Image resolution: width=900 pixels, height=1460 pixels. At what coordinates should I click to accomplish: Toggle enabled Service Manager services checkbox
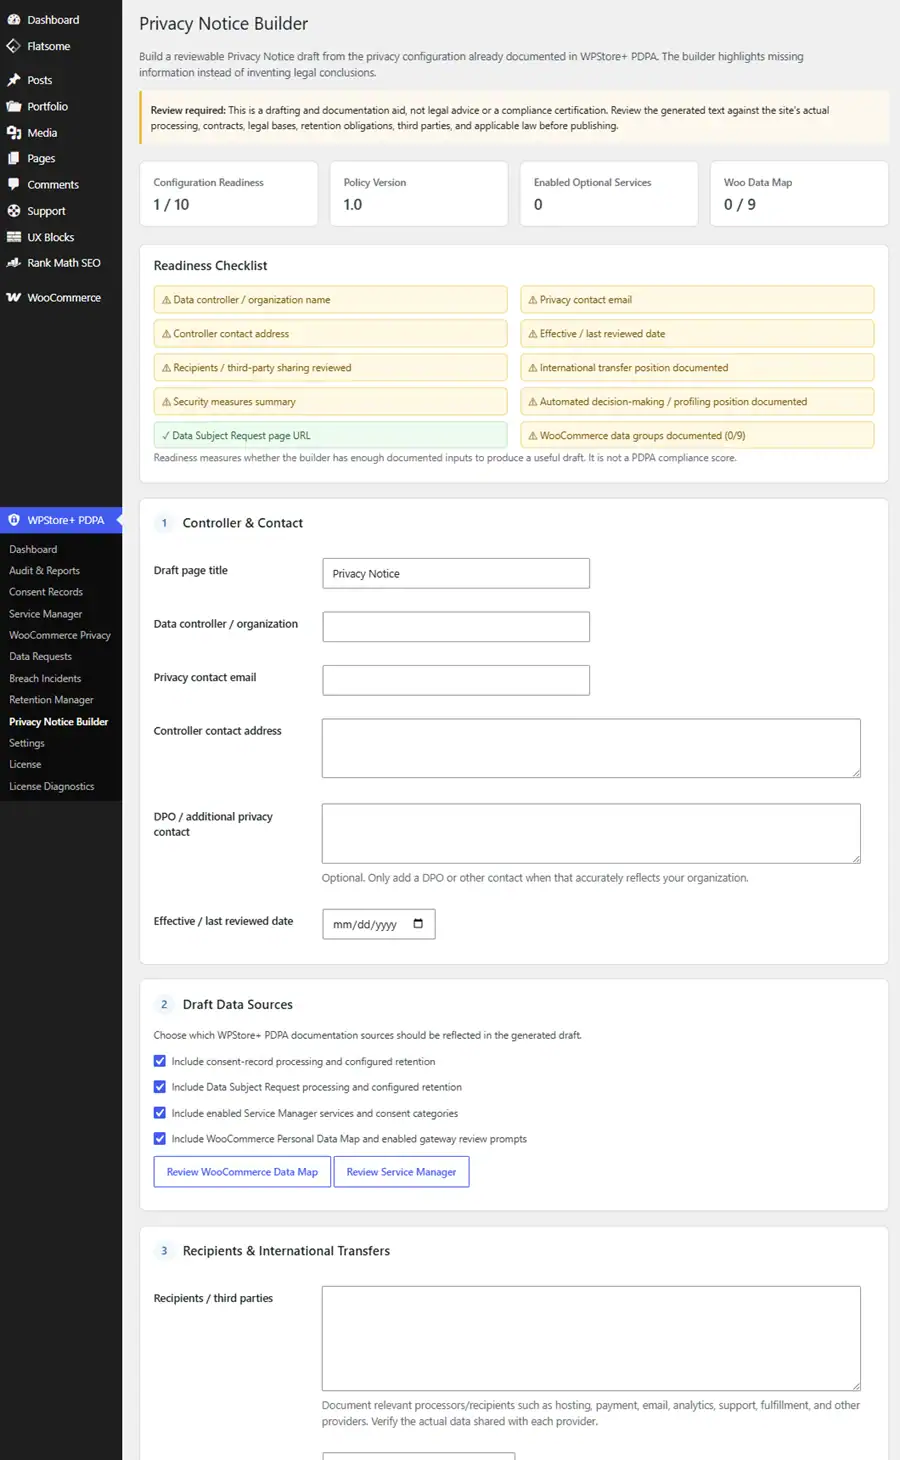[160, 1113]
